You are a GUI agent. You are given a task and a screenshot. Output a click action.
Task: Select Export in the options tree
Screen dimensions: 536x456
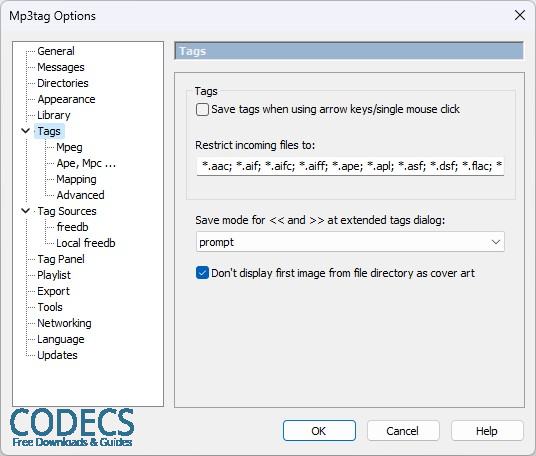point(53,291)
